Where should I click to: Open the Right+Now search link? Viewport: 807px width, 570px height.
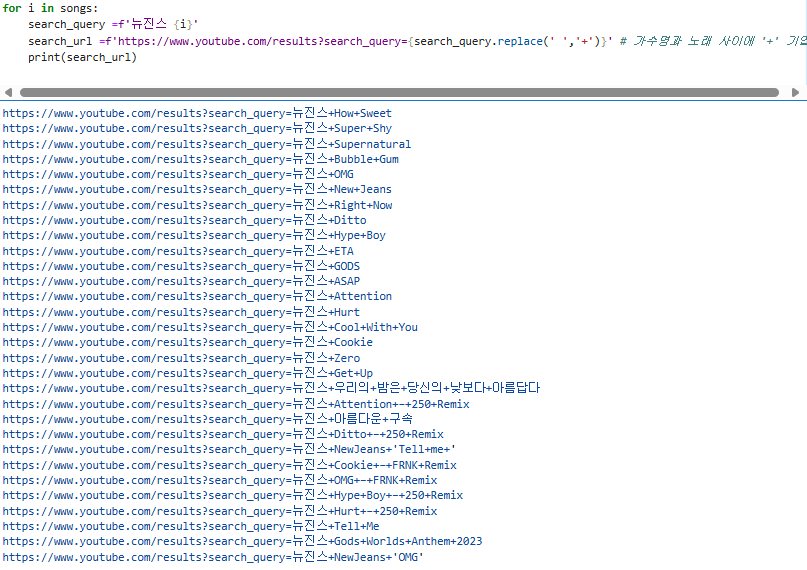point(197,205)
